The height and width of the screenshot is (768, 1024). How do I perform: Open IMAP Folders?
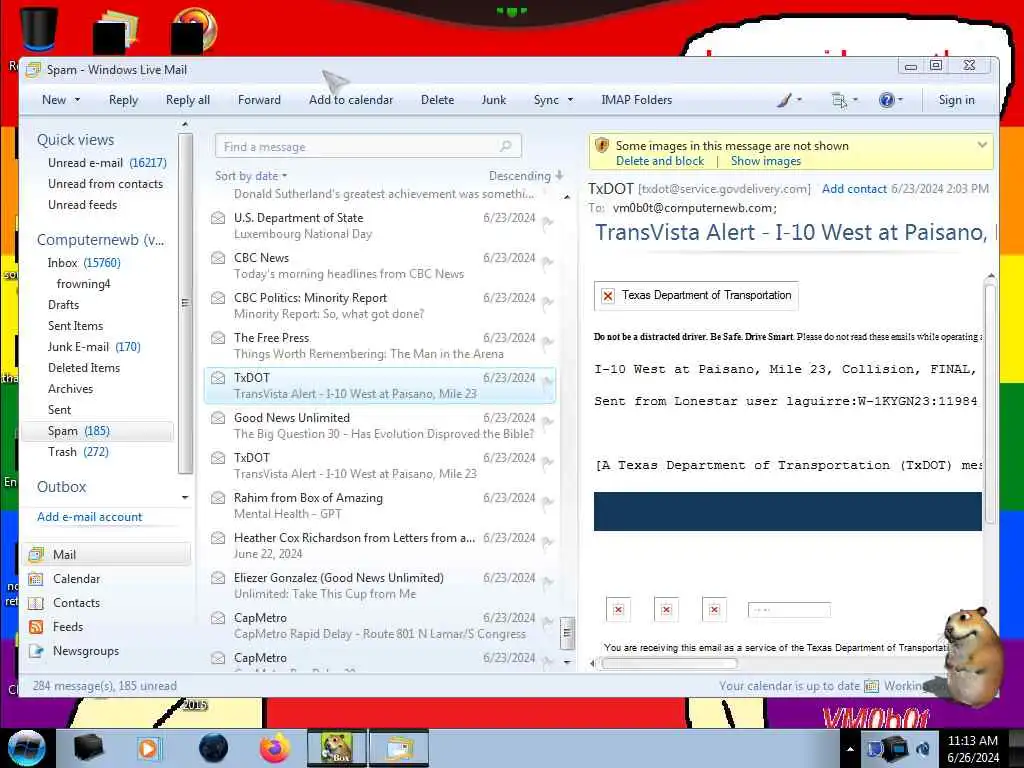636,100
